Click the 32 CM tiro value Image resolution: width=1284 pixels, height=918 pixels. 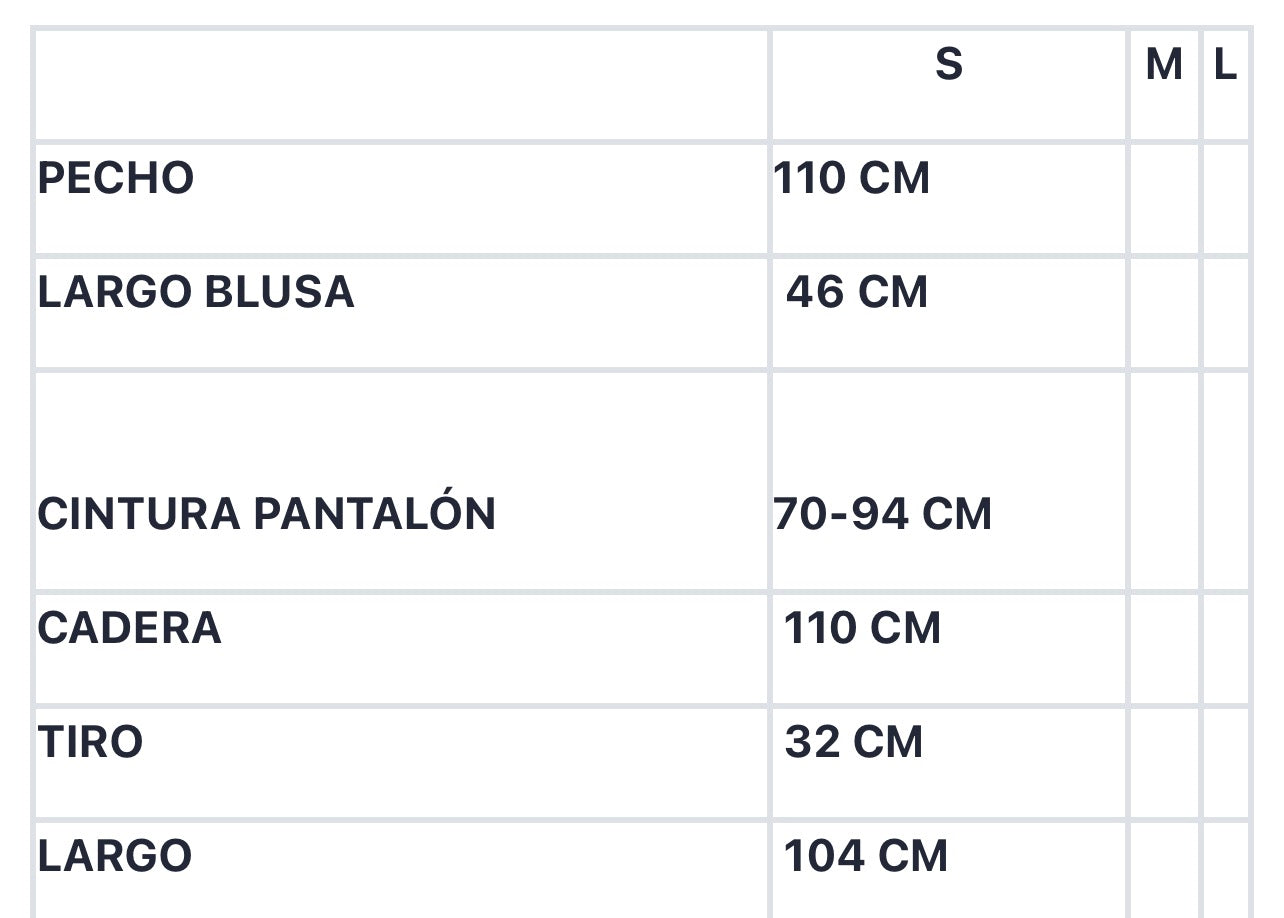(x=854, y=742)
